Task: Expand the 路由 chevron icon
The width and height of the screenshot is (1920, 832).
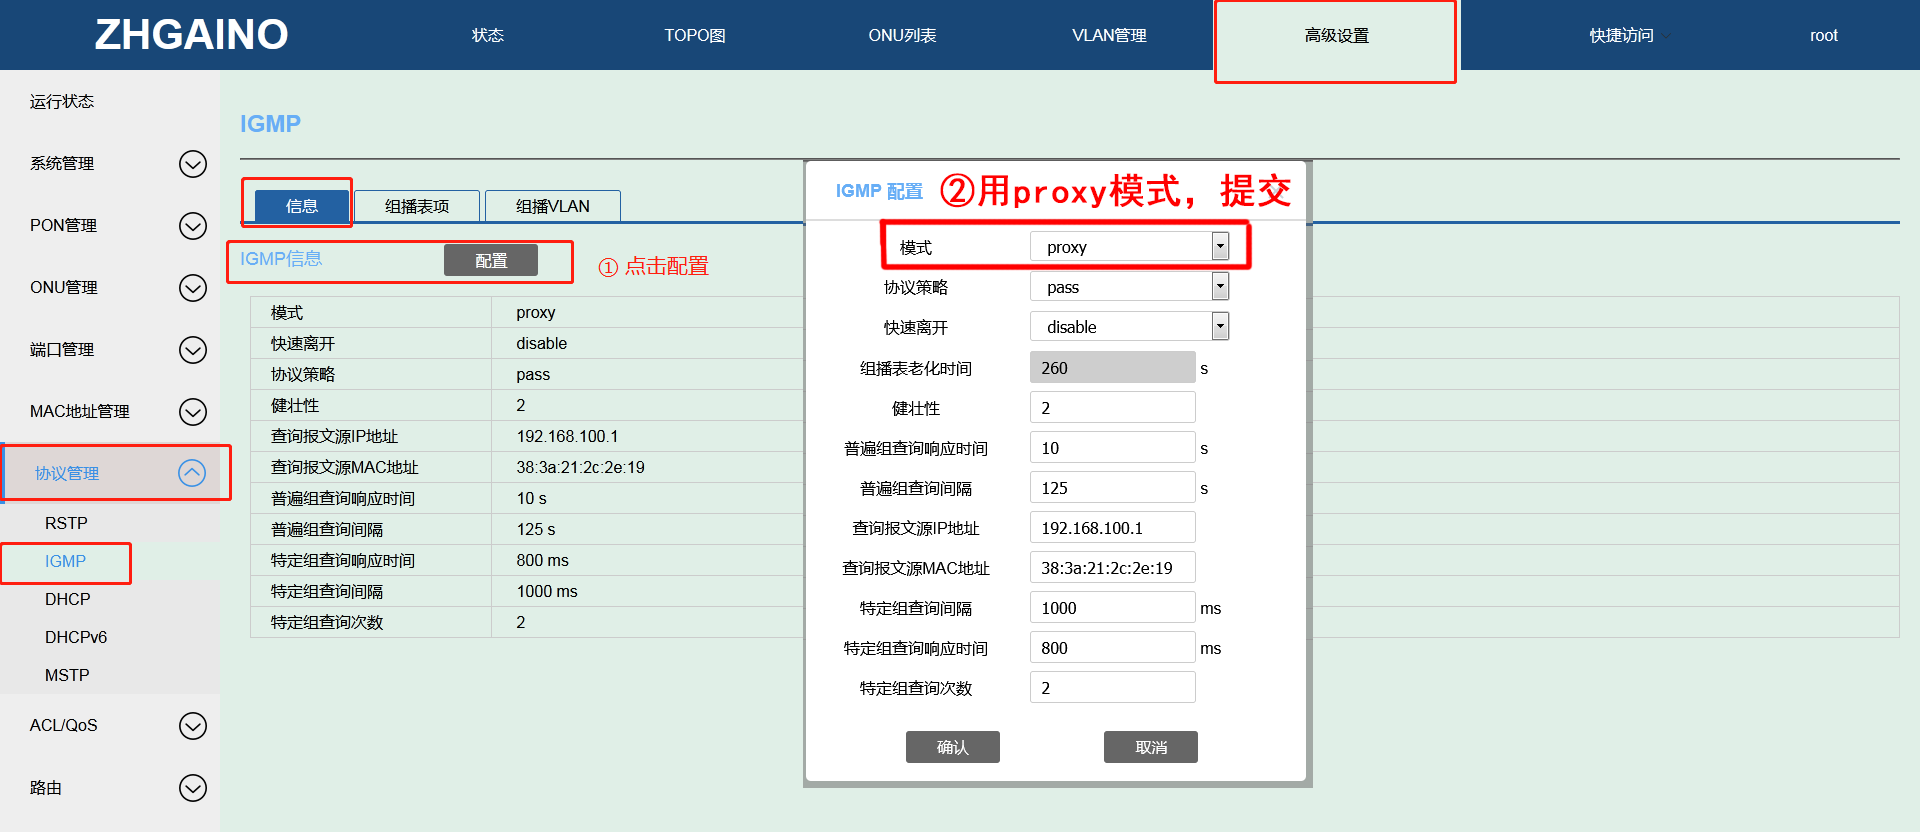Action: tap(192, 788)
